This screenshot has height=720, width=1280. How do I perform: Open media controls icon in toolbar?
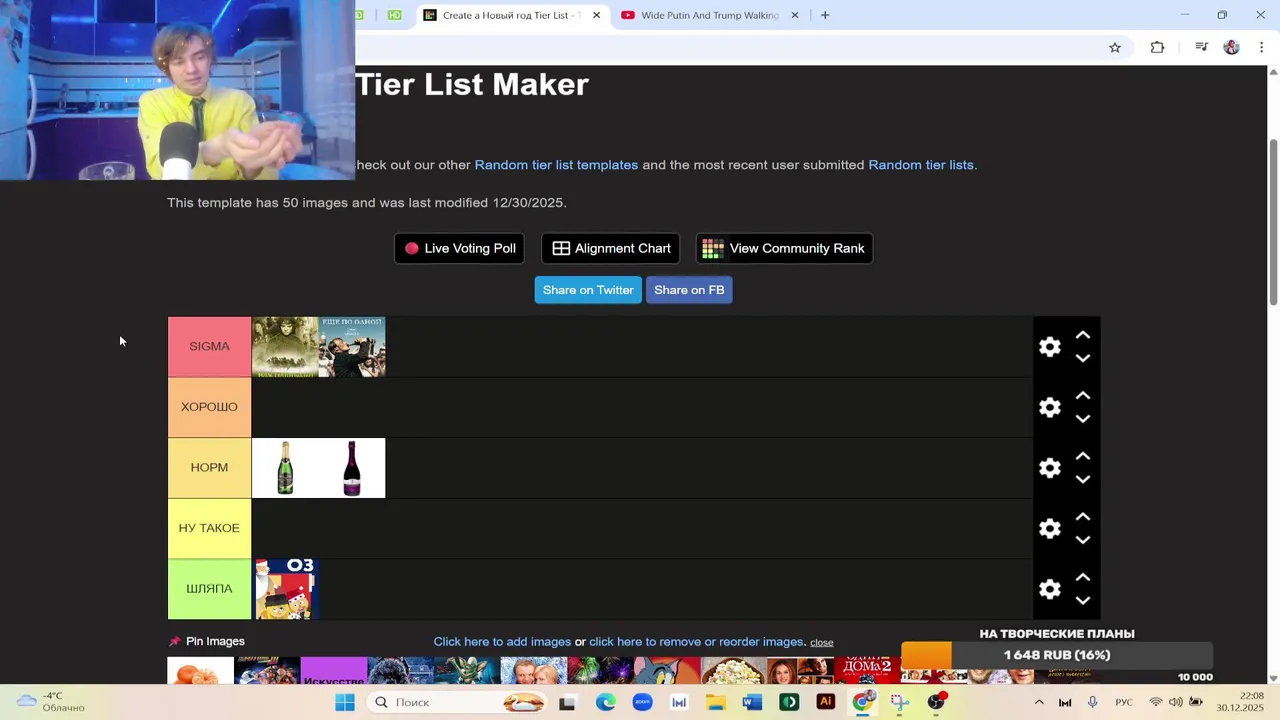click(1201, 47)
